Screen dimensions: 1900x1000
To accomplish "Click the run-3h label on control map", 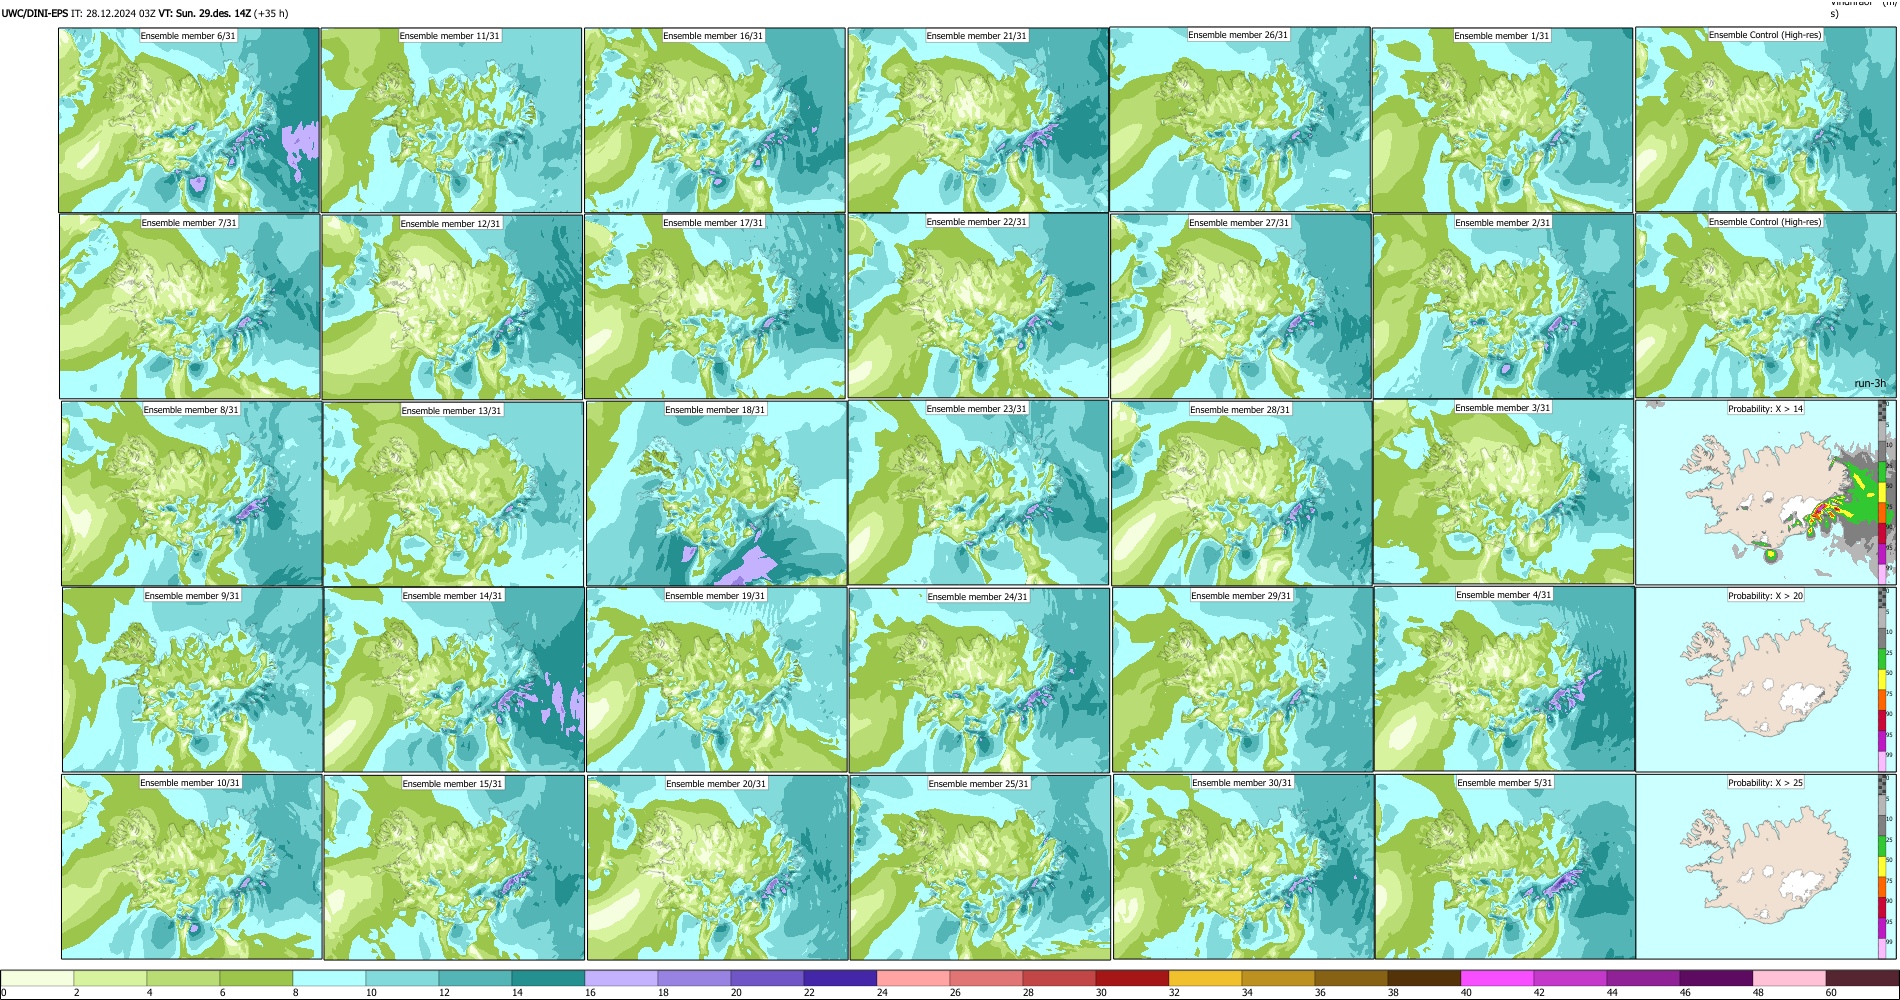I will click(1869, 384).
